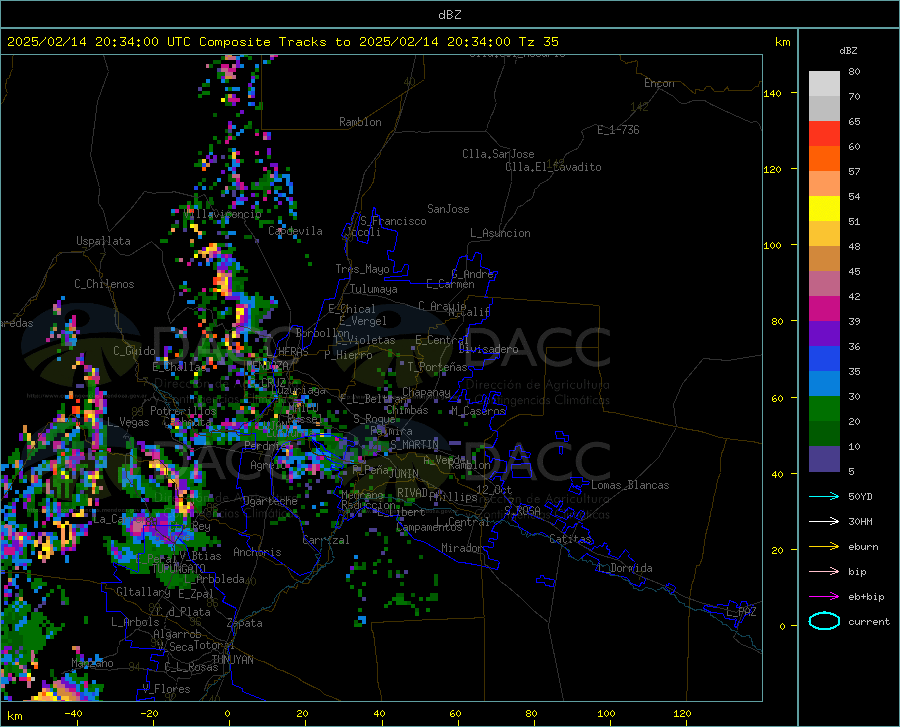Click the TUNUYAN label
Viewport: 900px width, 727px height.
232,660
